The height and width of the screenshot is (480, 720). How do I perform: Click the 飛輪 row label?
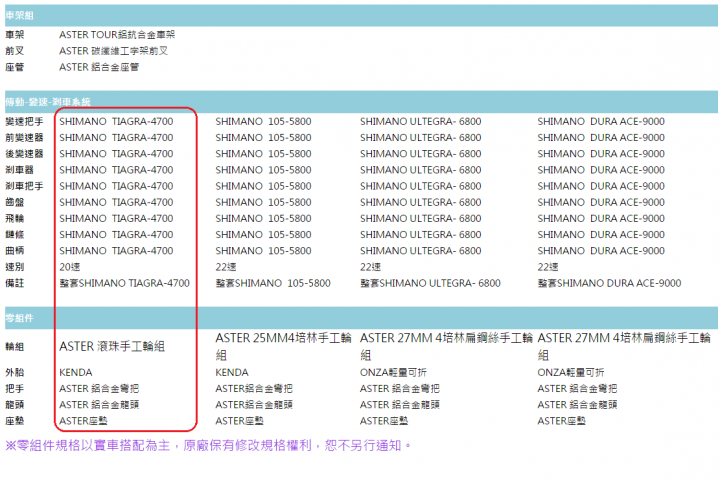[15, 218]
